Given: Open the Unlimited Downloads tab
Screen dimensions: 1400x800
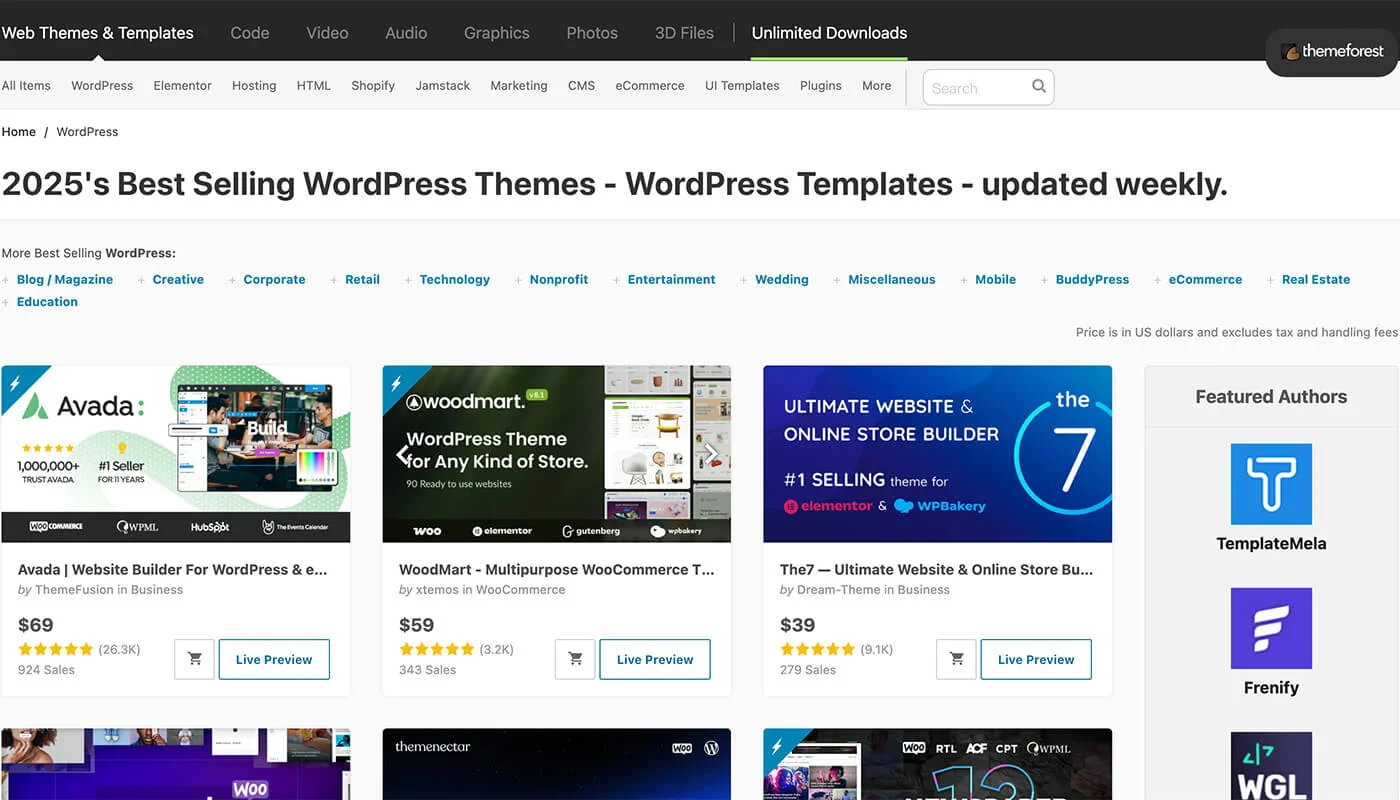Looking at the screenshot, I should [x=829, y=32].
